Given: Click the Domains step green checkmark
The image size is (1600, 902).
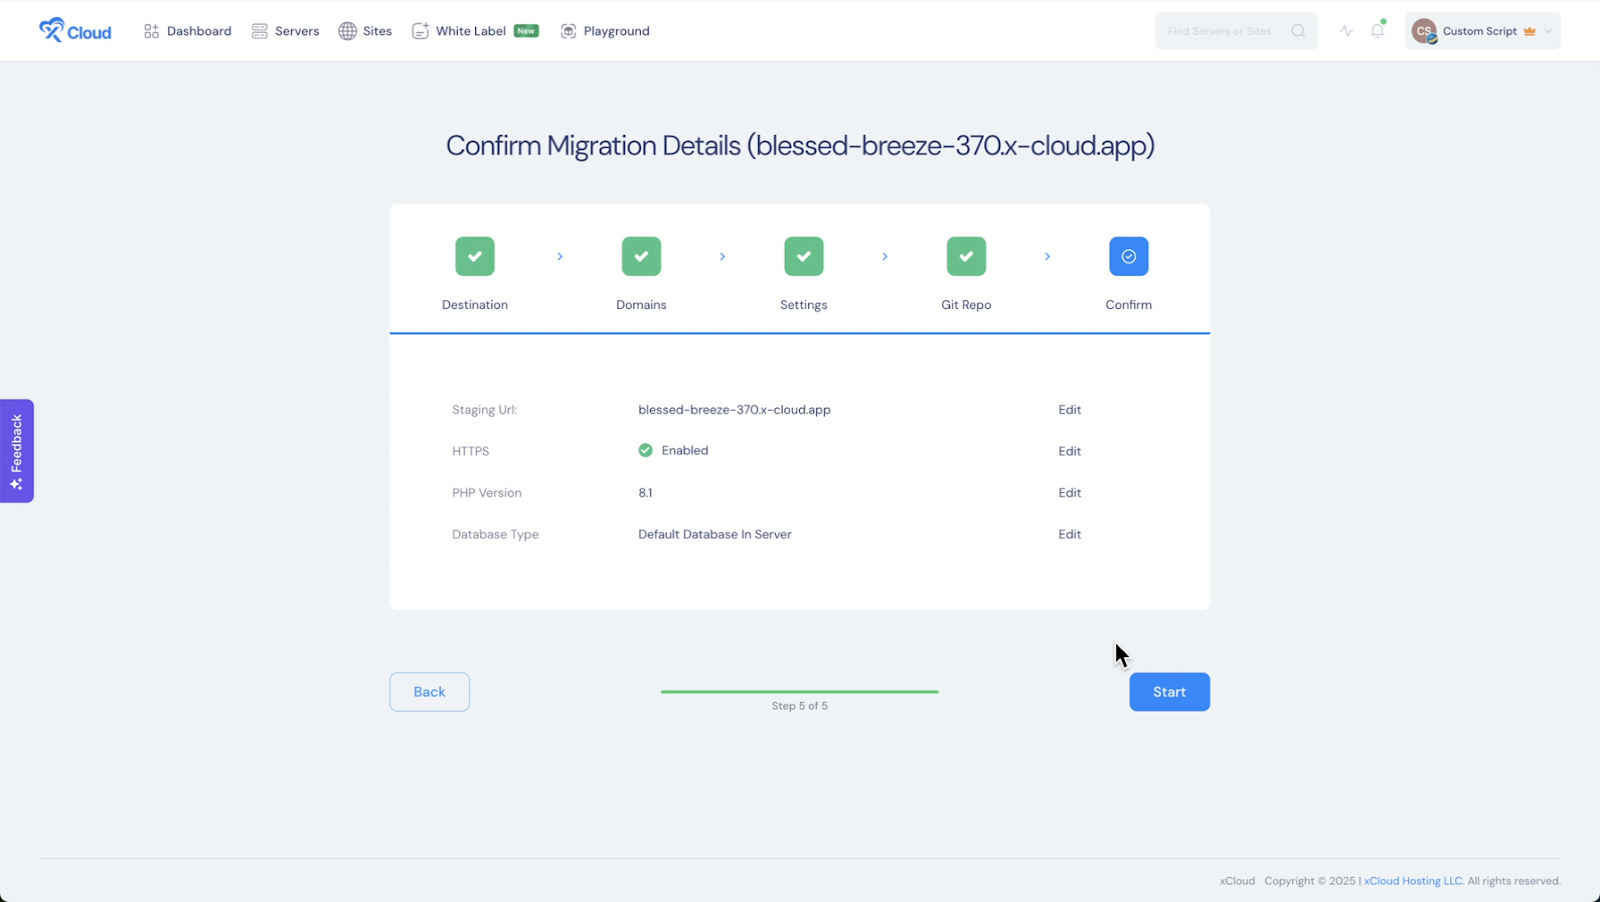Looking at the screenshot, I should click(x=640, y=256).
